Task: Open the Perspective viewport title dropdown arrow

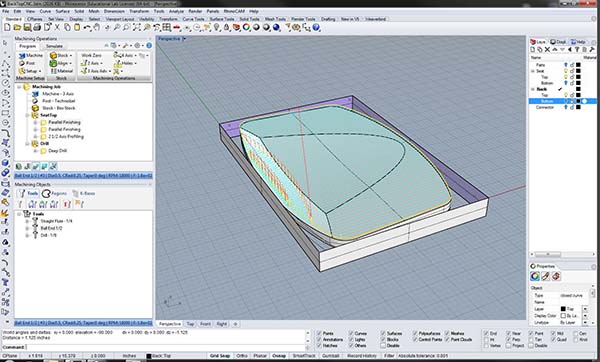Action: click(184, 39)
